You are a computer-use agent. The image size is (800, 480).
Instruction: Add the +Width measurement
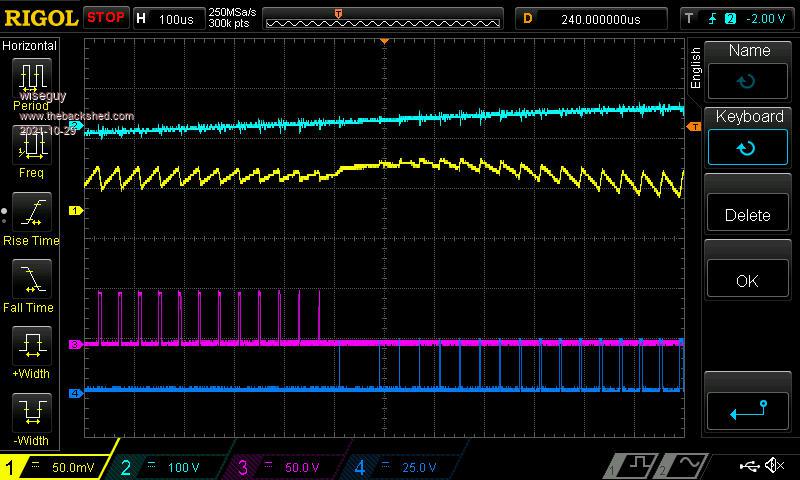tap(33, 346)
